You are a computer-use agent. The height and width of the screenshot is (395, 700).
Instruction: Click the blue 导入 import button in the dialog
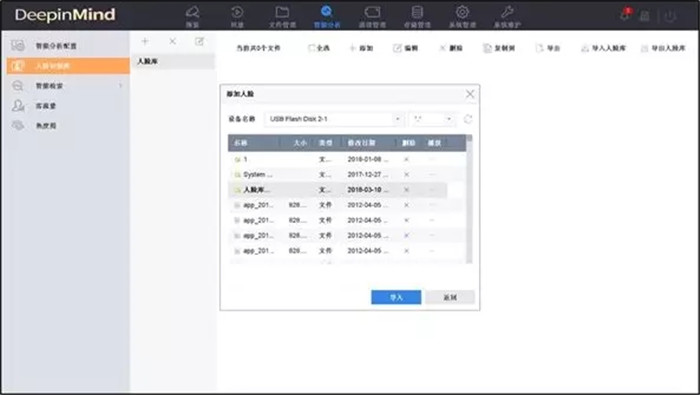(396, 297)
